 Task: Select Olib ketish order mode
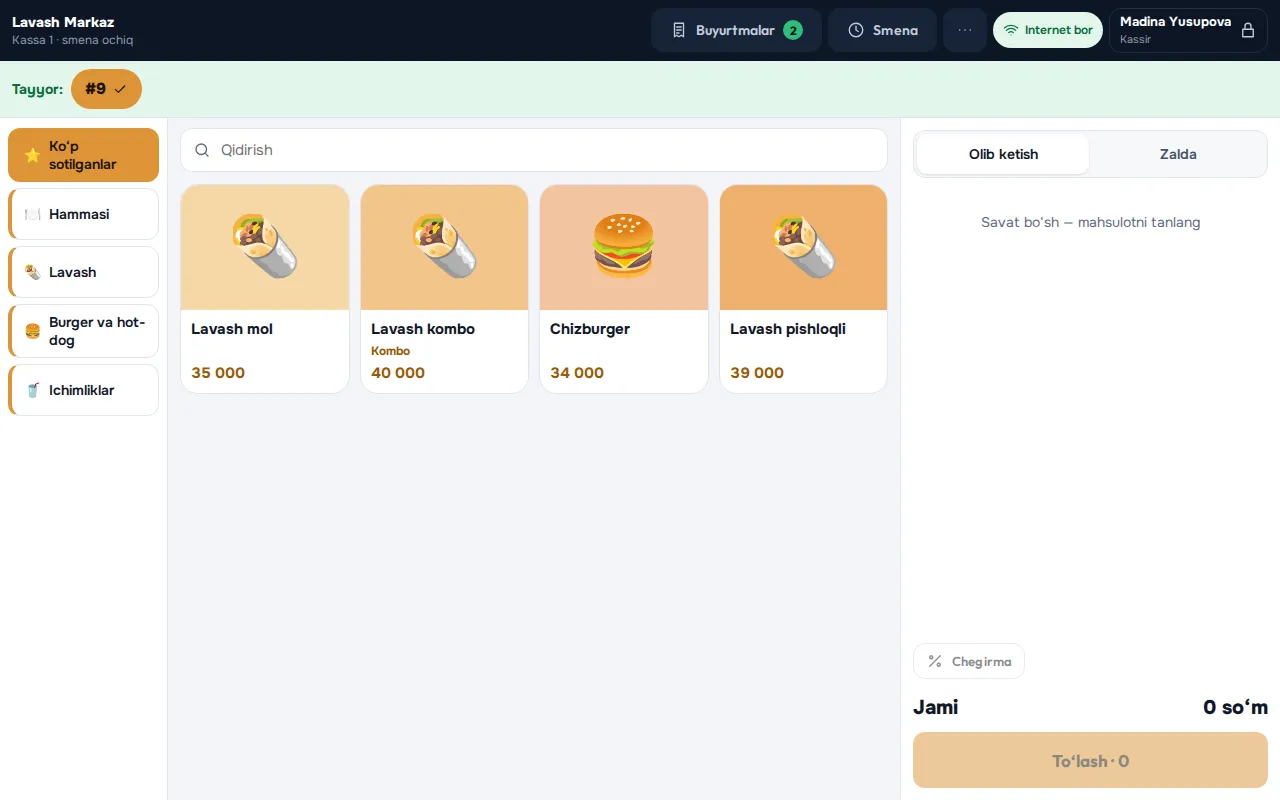click(1003, 154)
